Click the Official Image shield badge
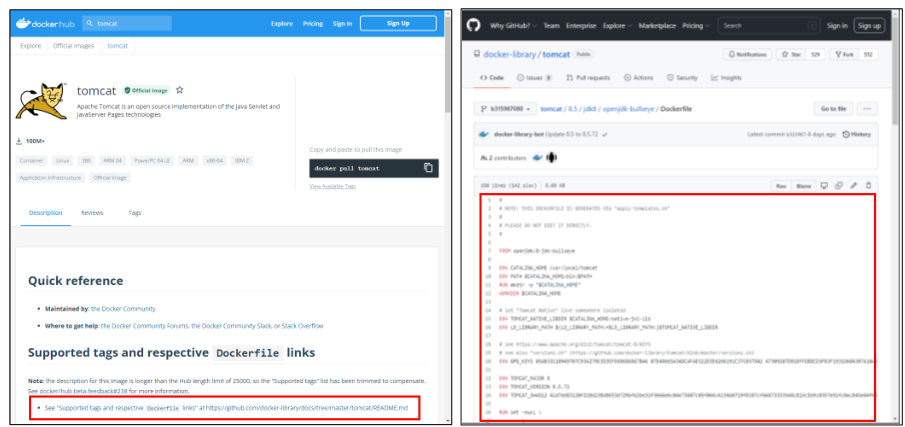905x427 pixels. click(146, 91)
